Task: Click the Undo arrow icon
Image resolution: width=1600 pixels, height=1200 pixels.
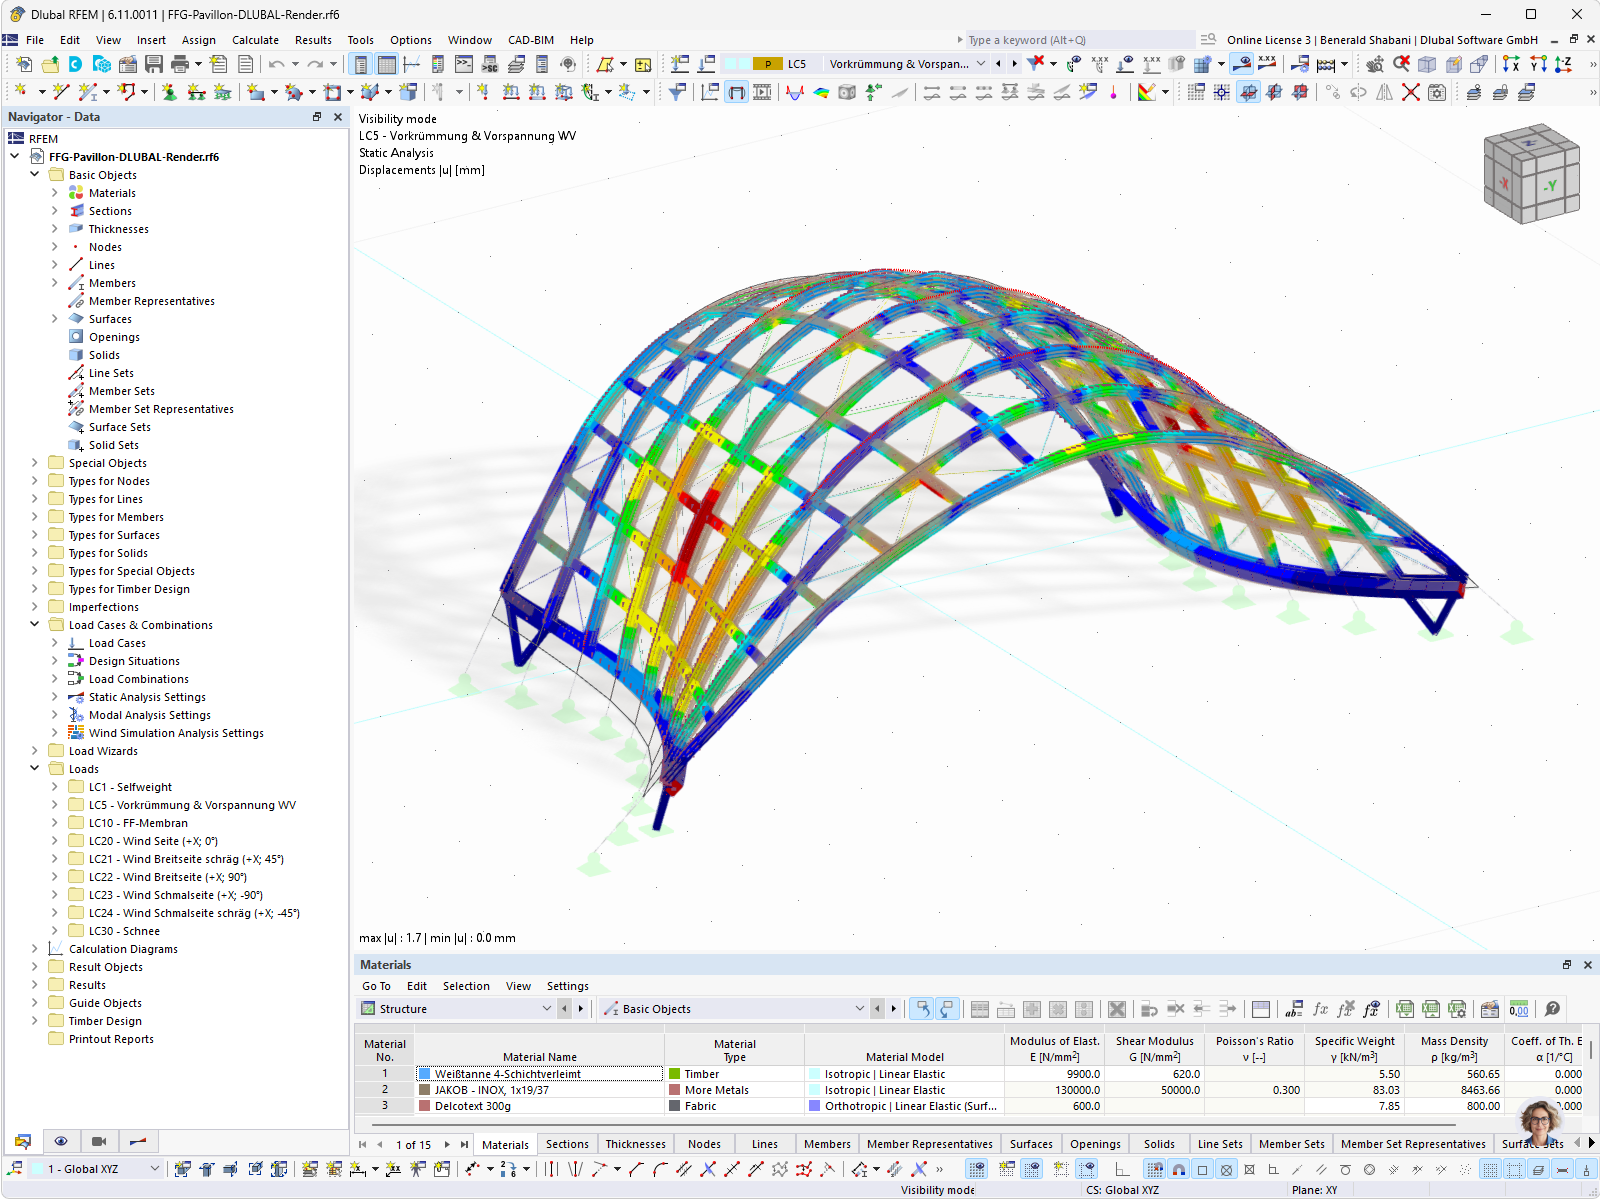Action: point(276,64)
